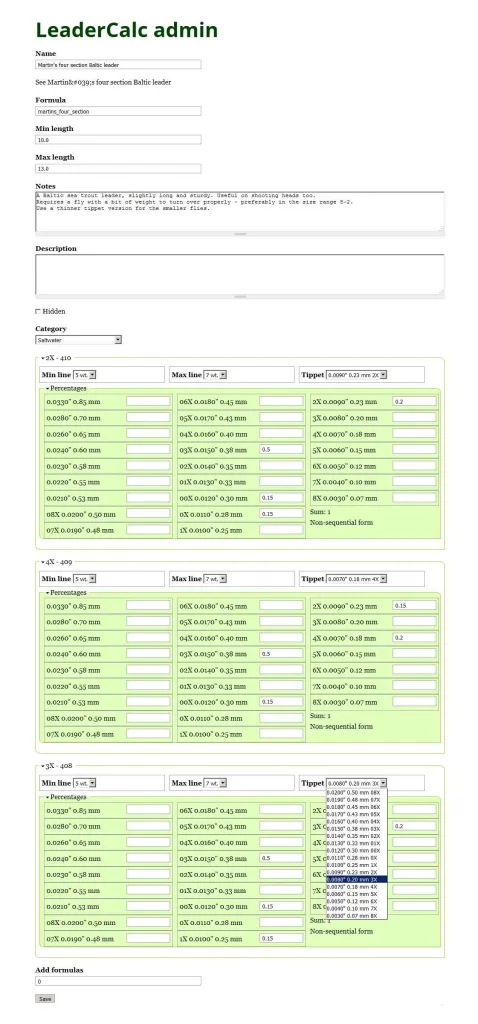Focus the Min length field
Viewport: 478px width, 1024px height.
[x=118, y=140]
